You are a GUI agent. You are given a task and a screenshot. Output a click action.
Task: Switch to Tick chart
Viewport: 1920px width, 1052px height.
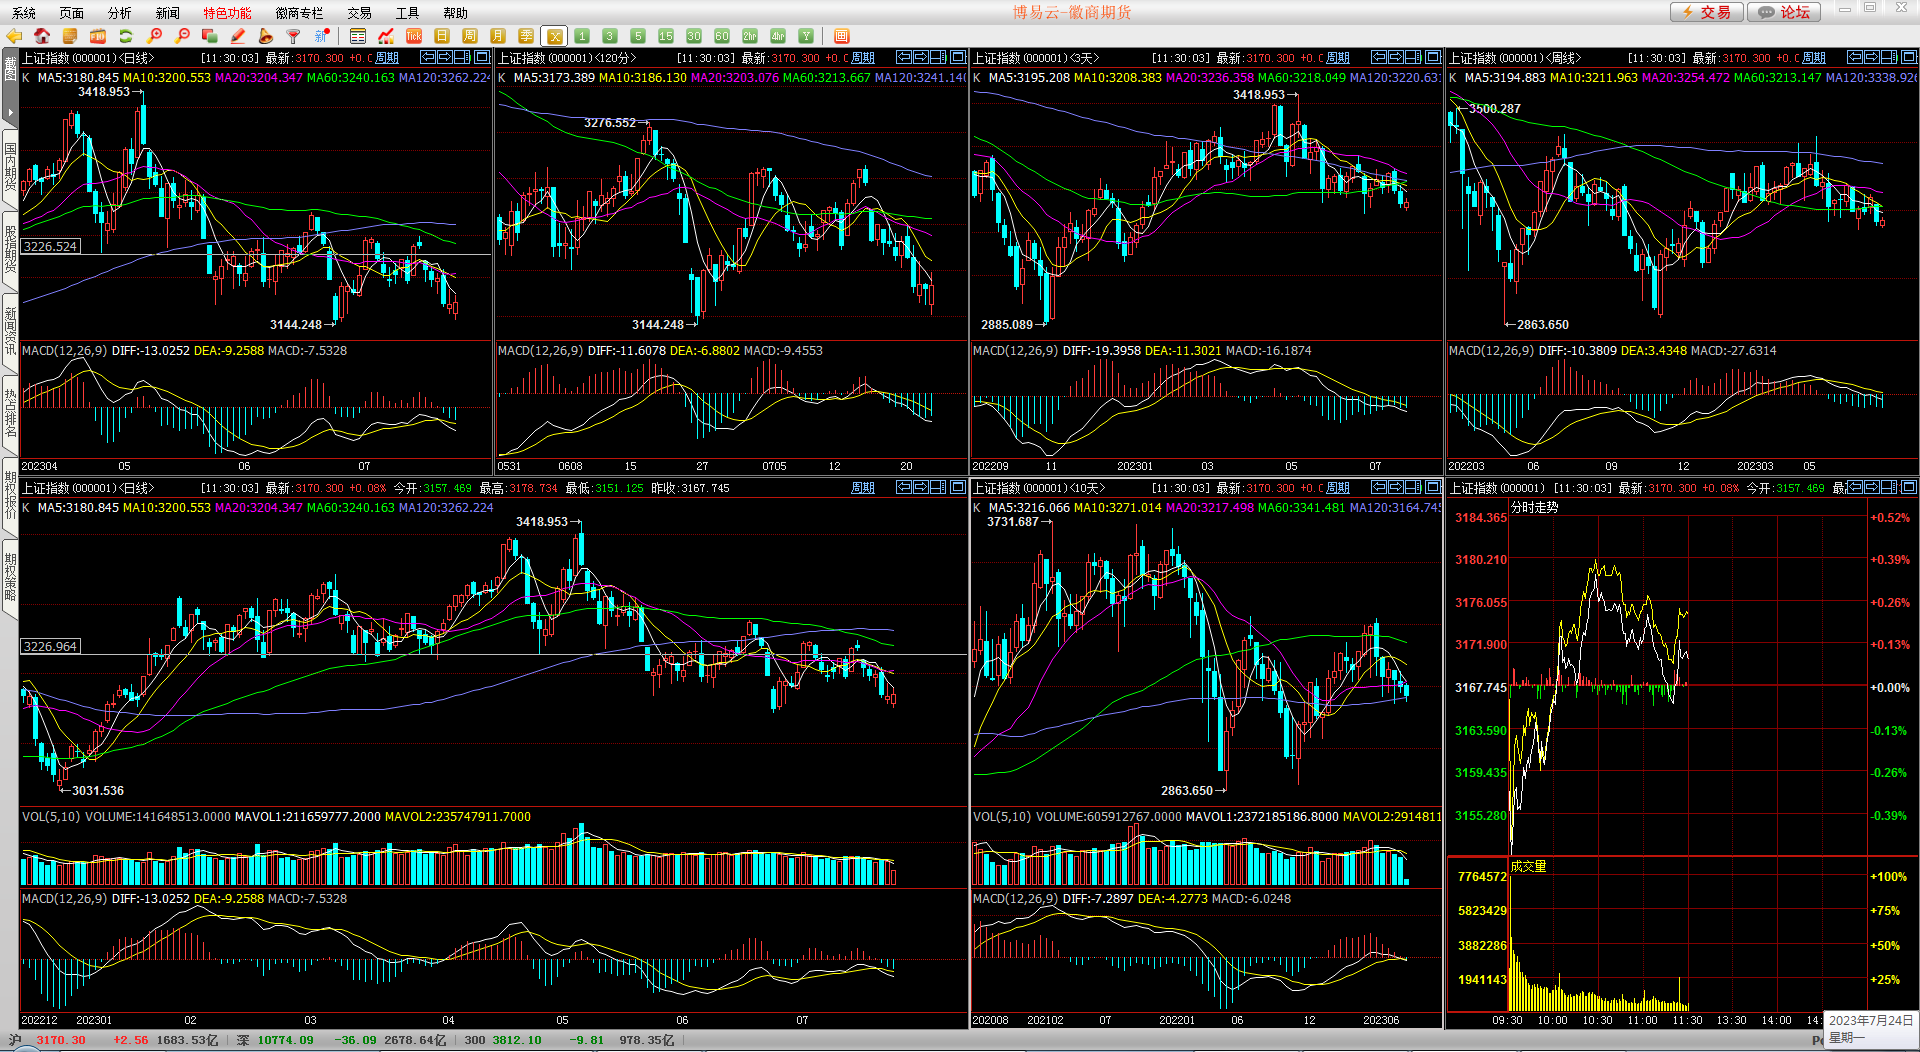click(414, 36)
